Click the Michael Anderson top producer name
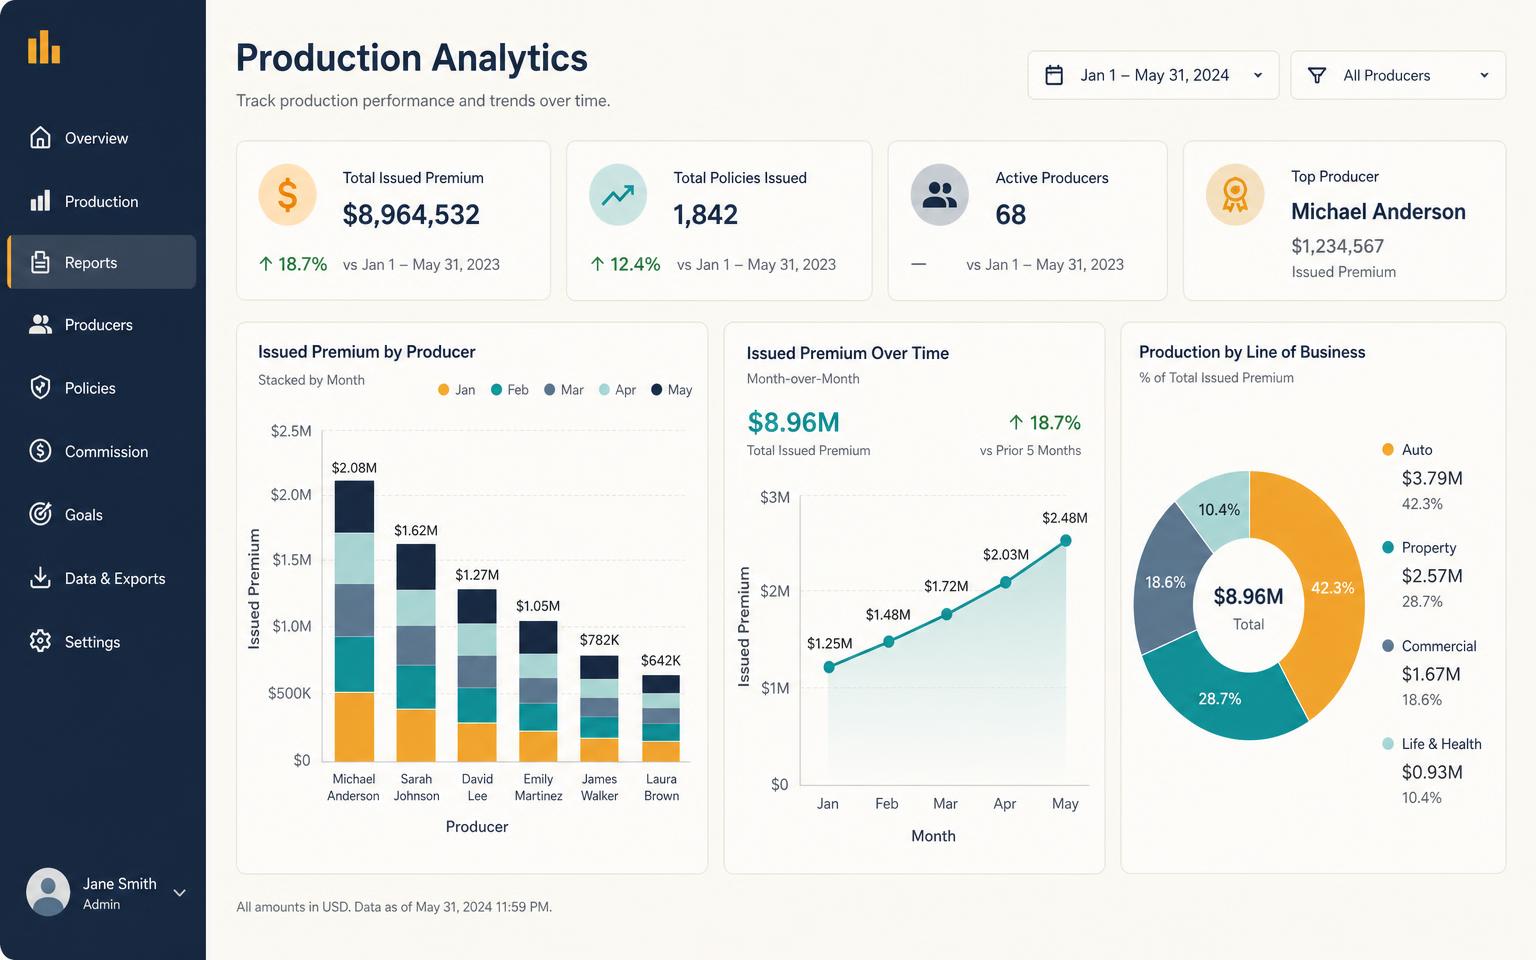1536x960 pixels. click(1378, 212)
